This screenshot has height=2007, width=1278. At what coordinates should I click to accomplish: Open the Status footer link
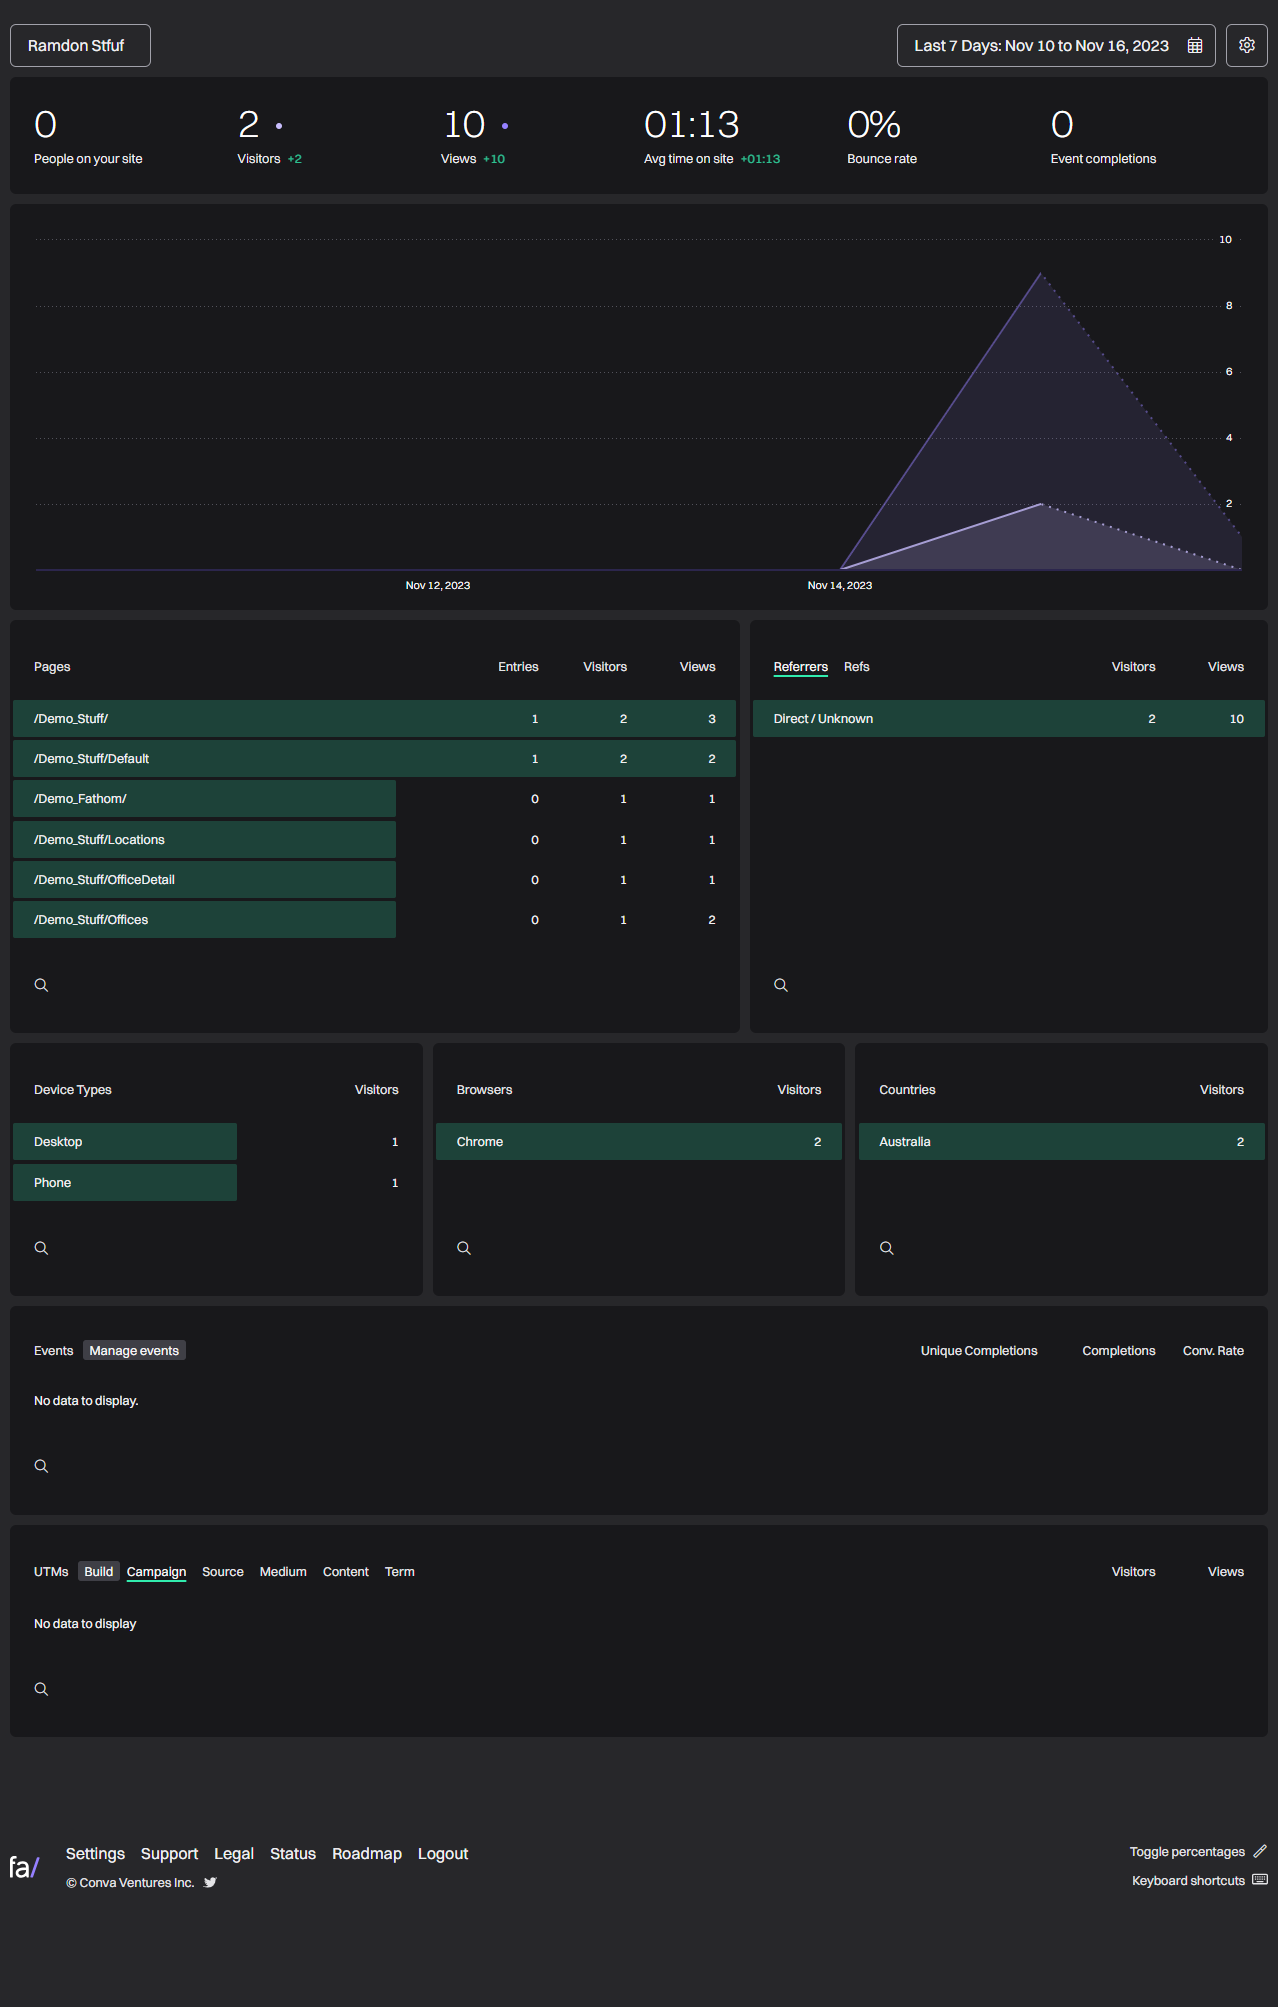pos(292,1854)
